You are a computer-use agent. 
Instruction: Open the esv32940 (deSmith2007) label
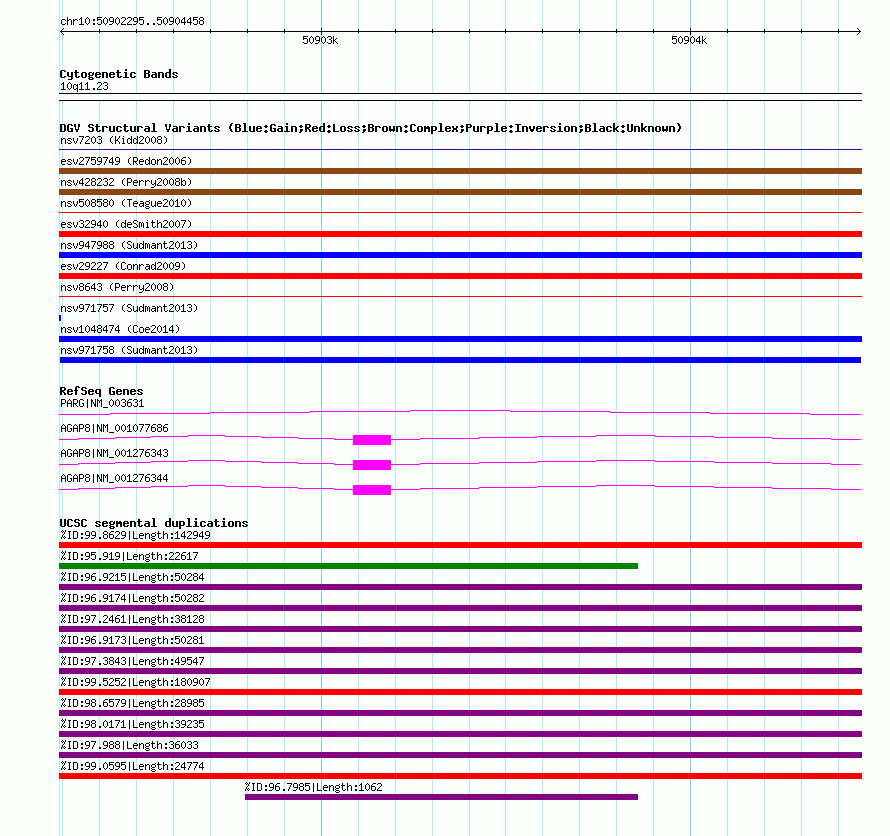click(126, 224)
